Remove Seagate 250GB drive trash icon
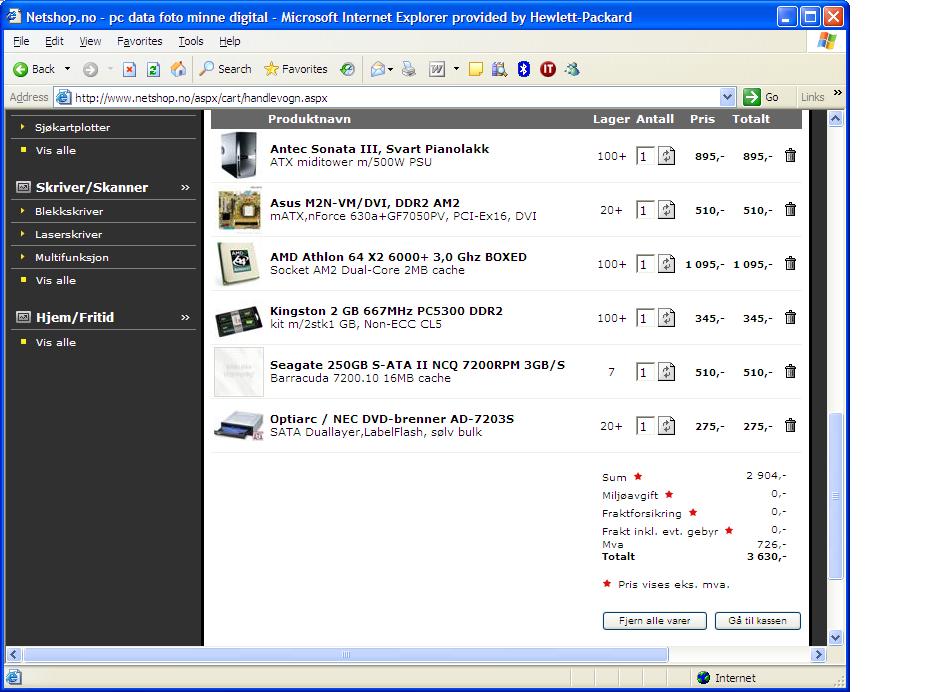The width and height of the screenshot is (950, 692). click(x=790, y=371)
